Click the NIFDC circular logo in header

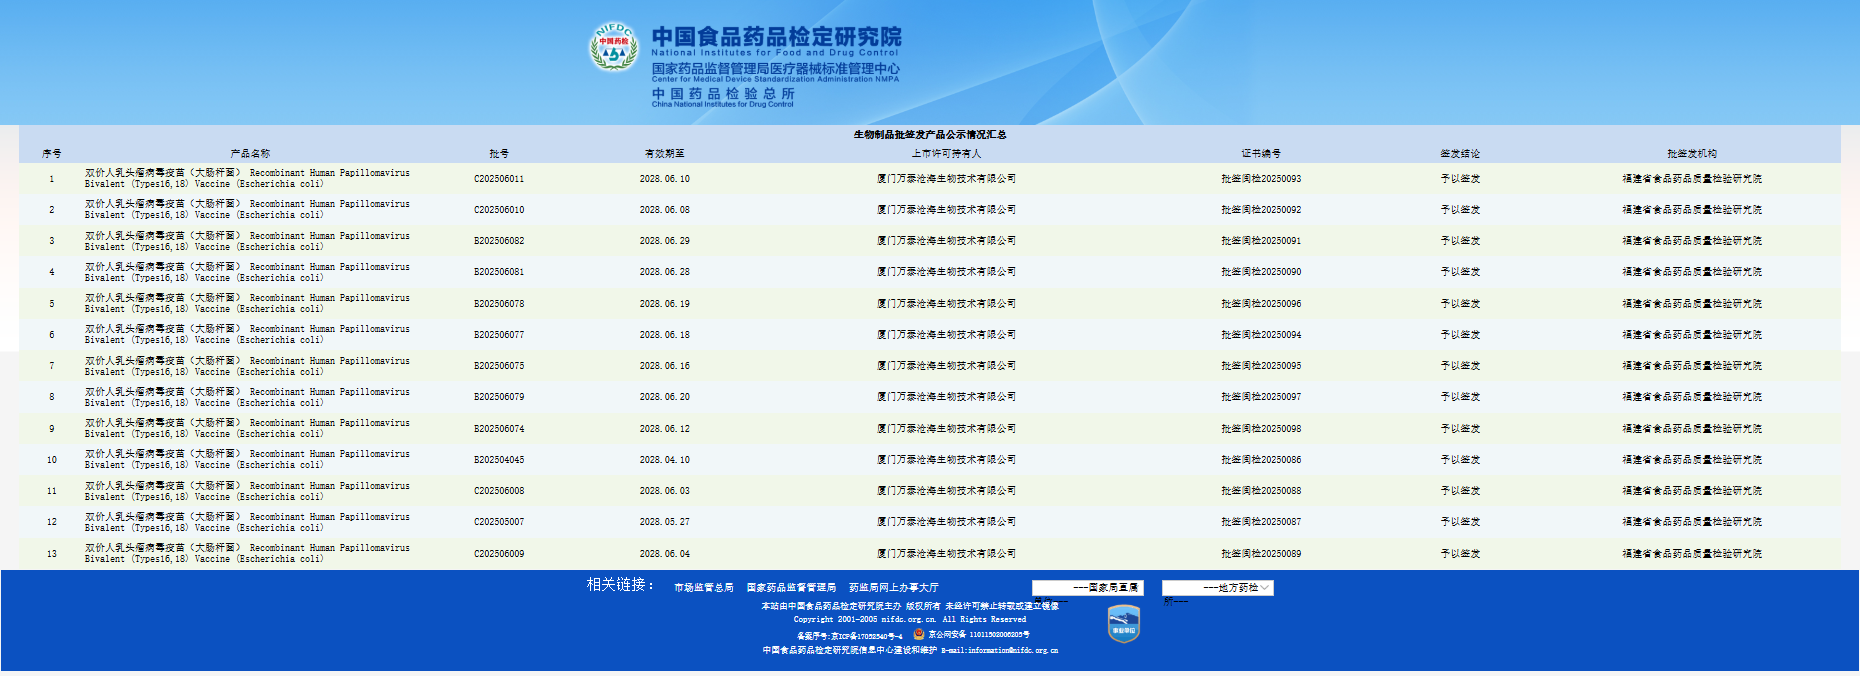tap(614, 46)
